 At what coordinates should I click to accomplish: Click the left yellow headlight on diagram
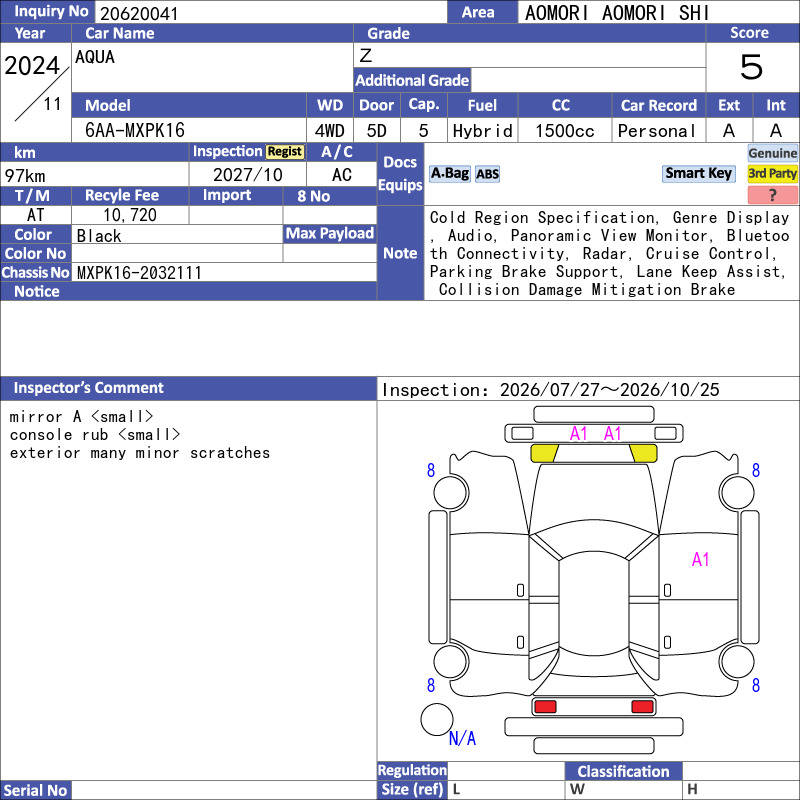[x=544, y=453]
